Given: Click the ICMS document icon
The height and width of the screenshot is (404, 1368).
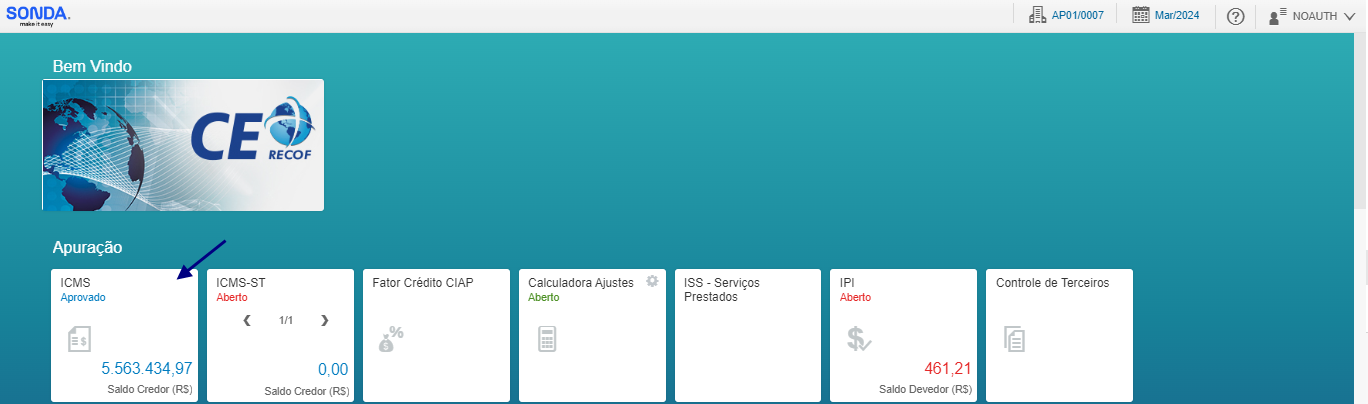Looking at the screenshot, I should tap(79, 339).
